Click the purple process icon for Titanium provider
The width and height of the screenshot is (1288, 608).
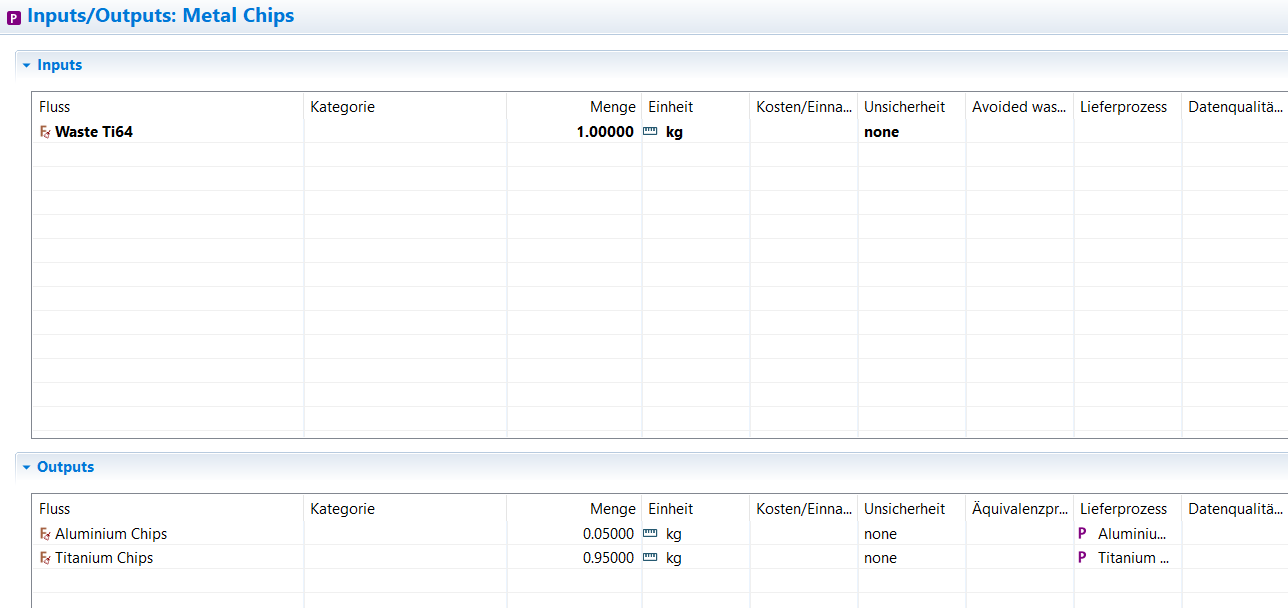pos(1082,558)
